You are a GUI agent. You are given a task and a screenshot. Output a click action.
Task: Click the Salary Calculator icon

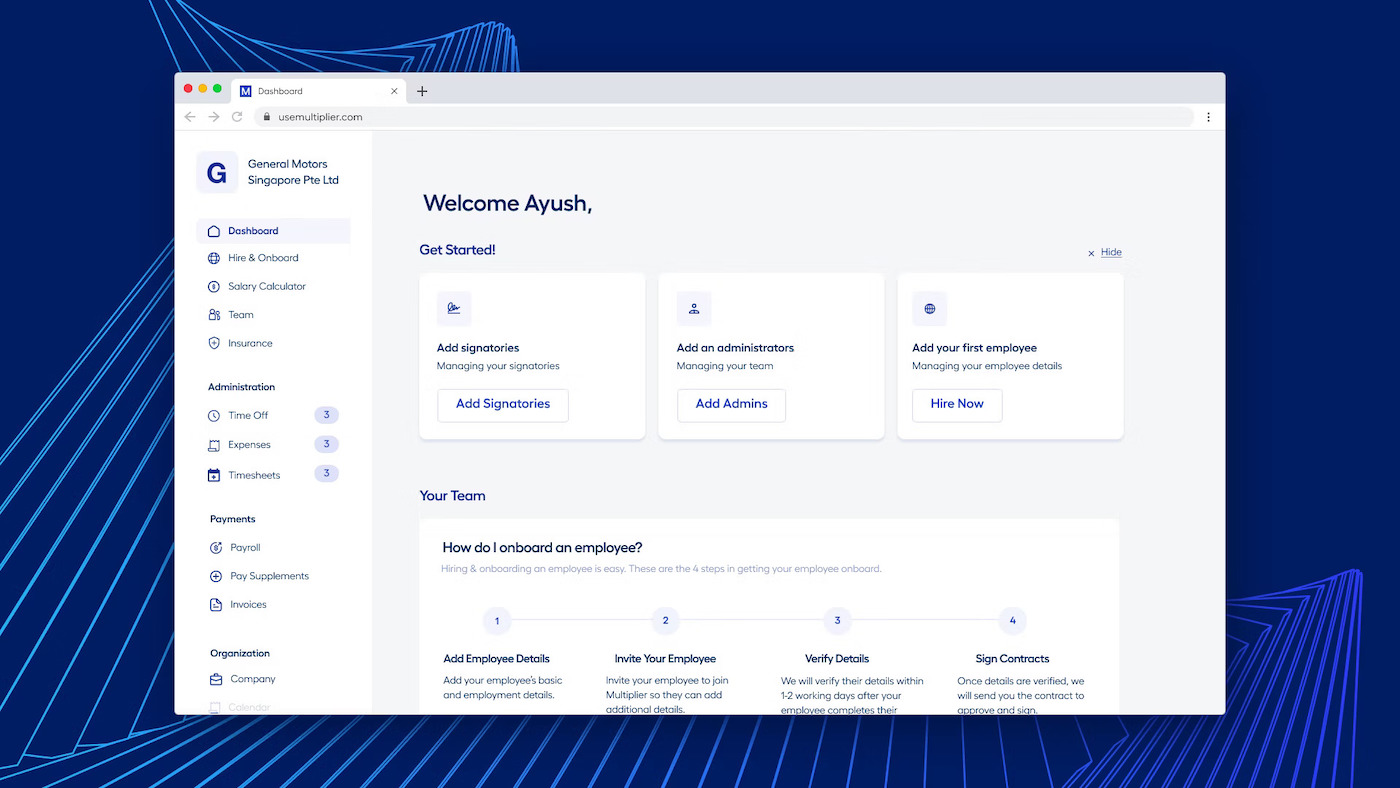pyautogui.click(x=213, y=286)
